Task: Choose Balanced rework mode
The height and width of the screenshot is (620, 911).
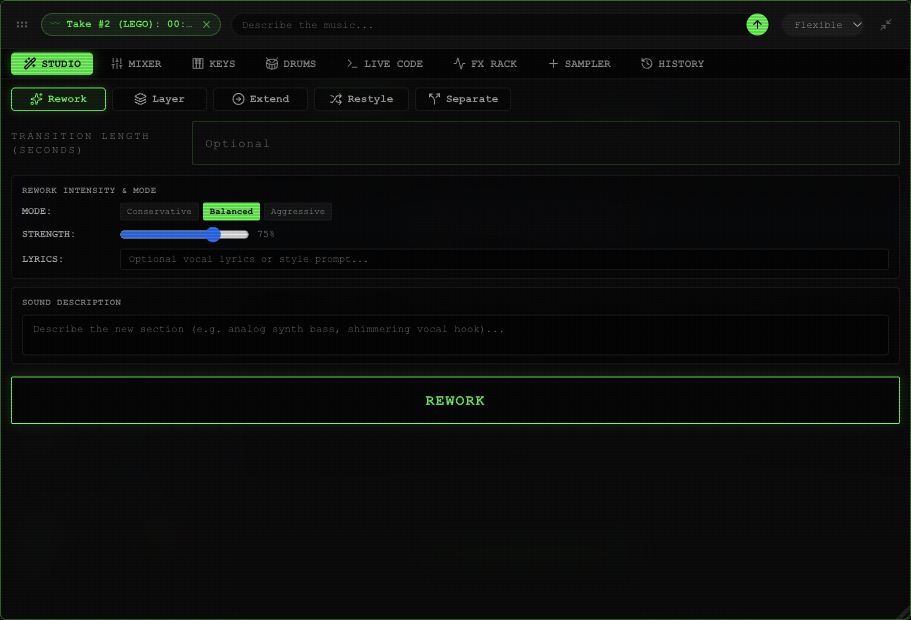Action: click(x=231, y=212)
